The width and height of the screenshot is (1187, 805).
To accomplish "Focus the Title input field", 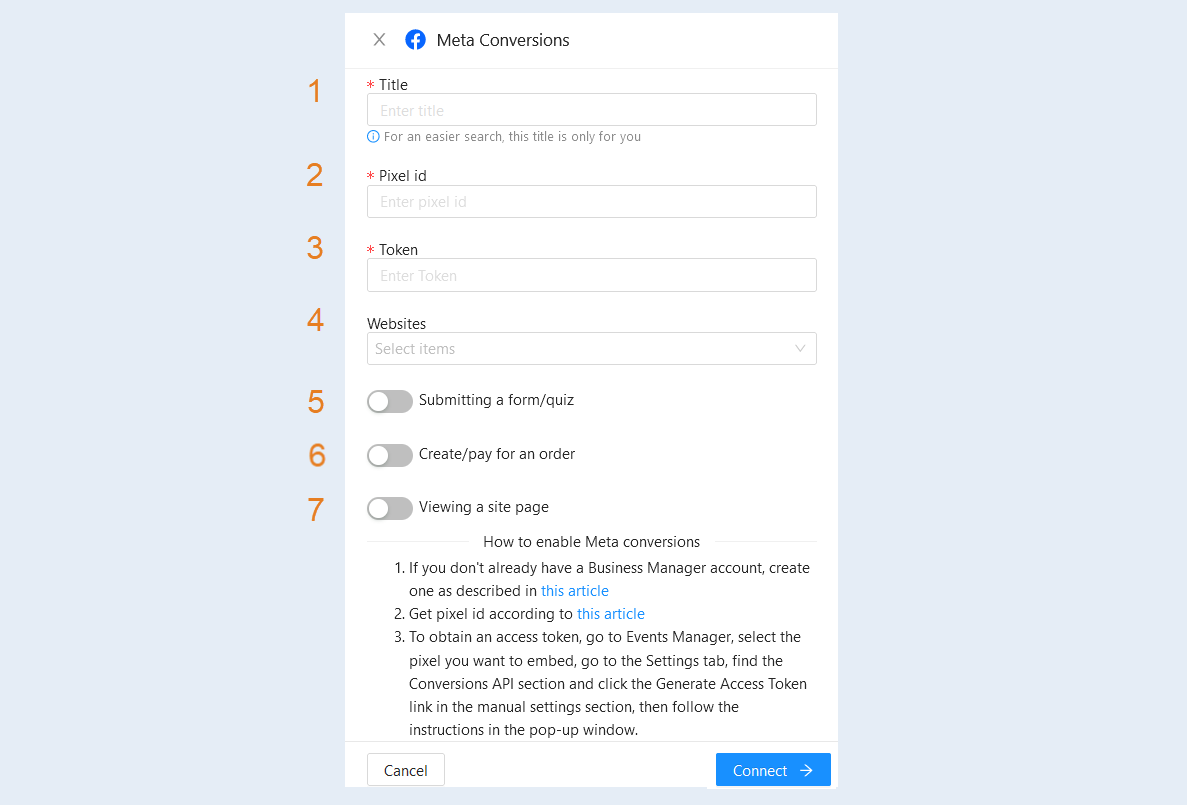I will (591, 110).
